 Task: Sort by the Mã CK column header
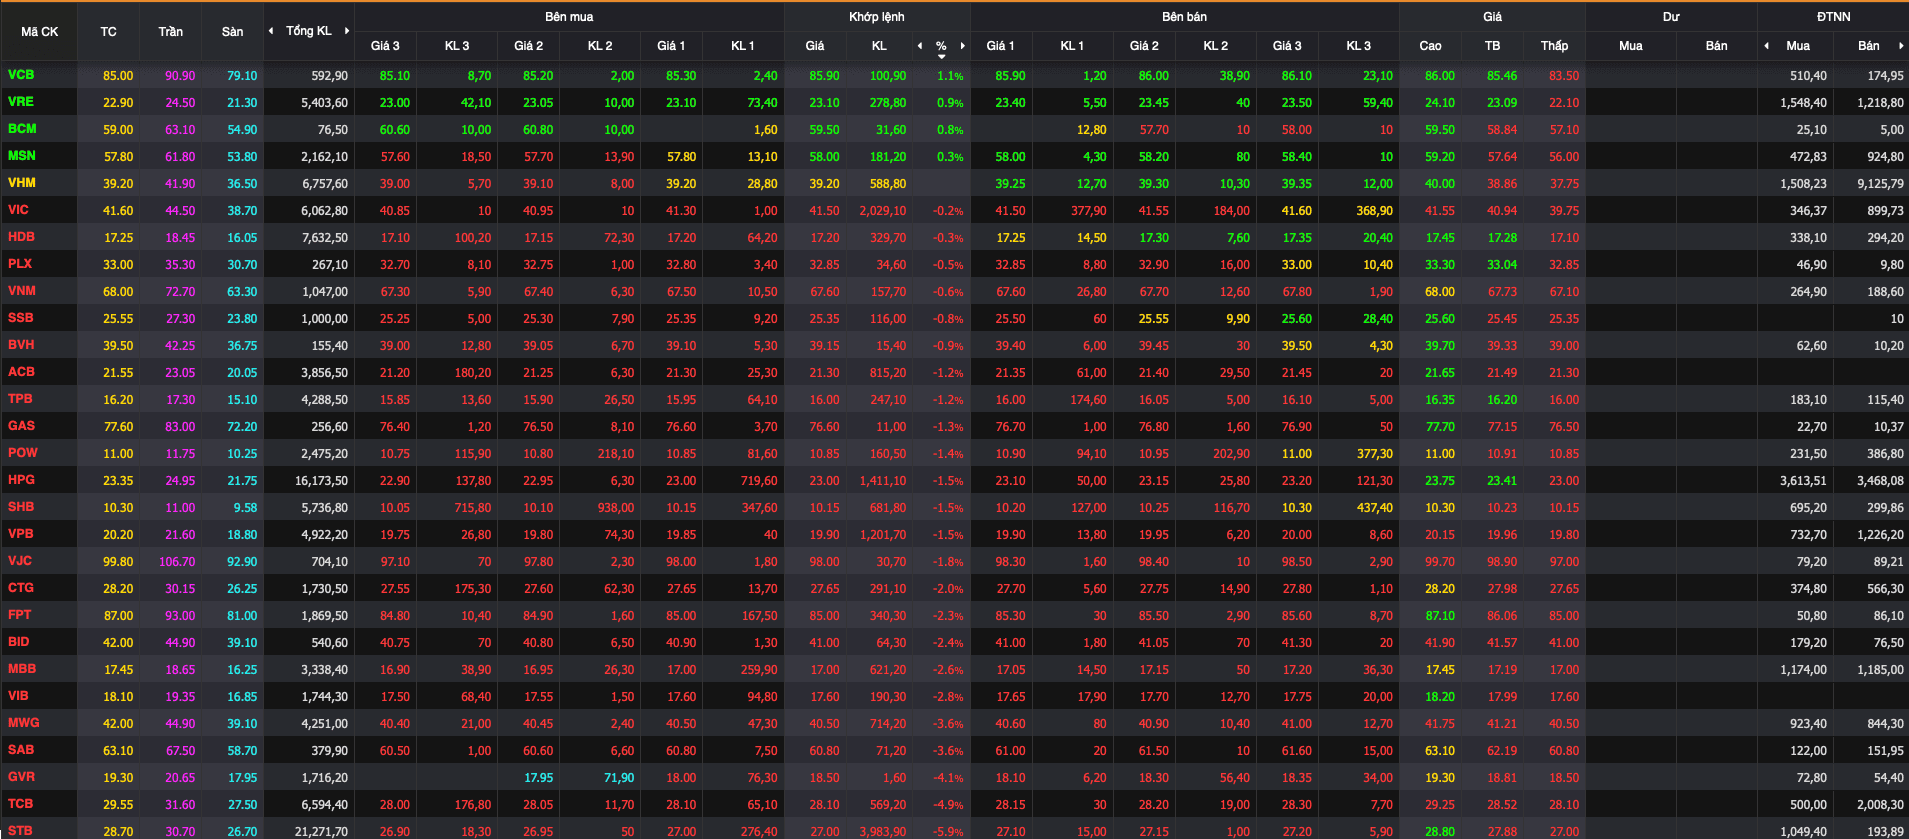coord(40,32)
